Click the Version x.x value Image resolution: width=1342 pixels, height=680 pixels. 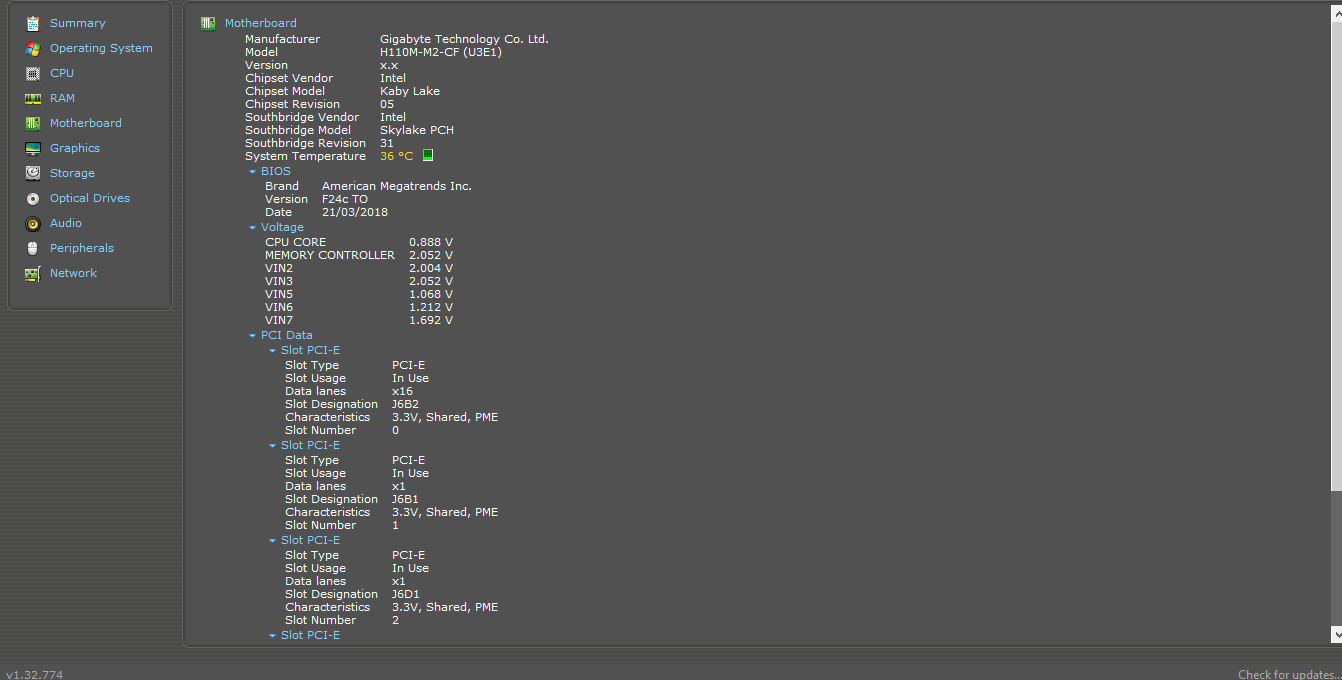click(x=389, y=65)
